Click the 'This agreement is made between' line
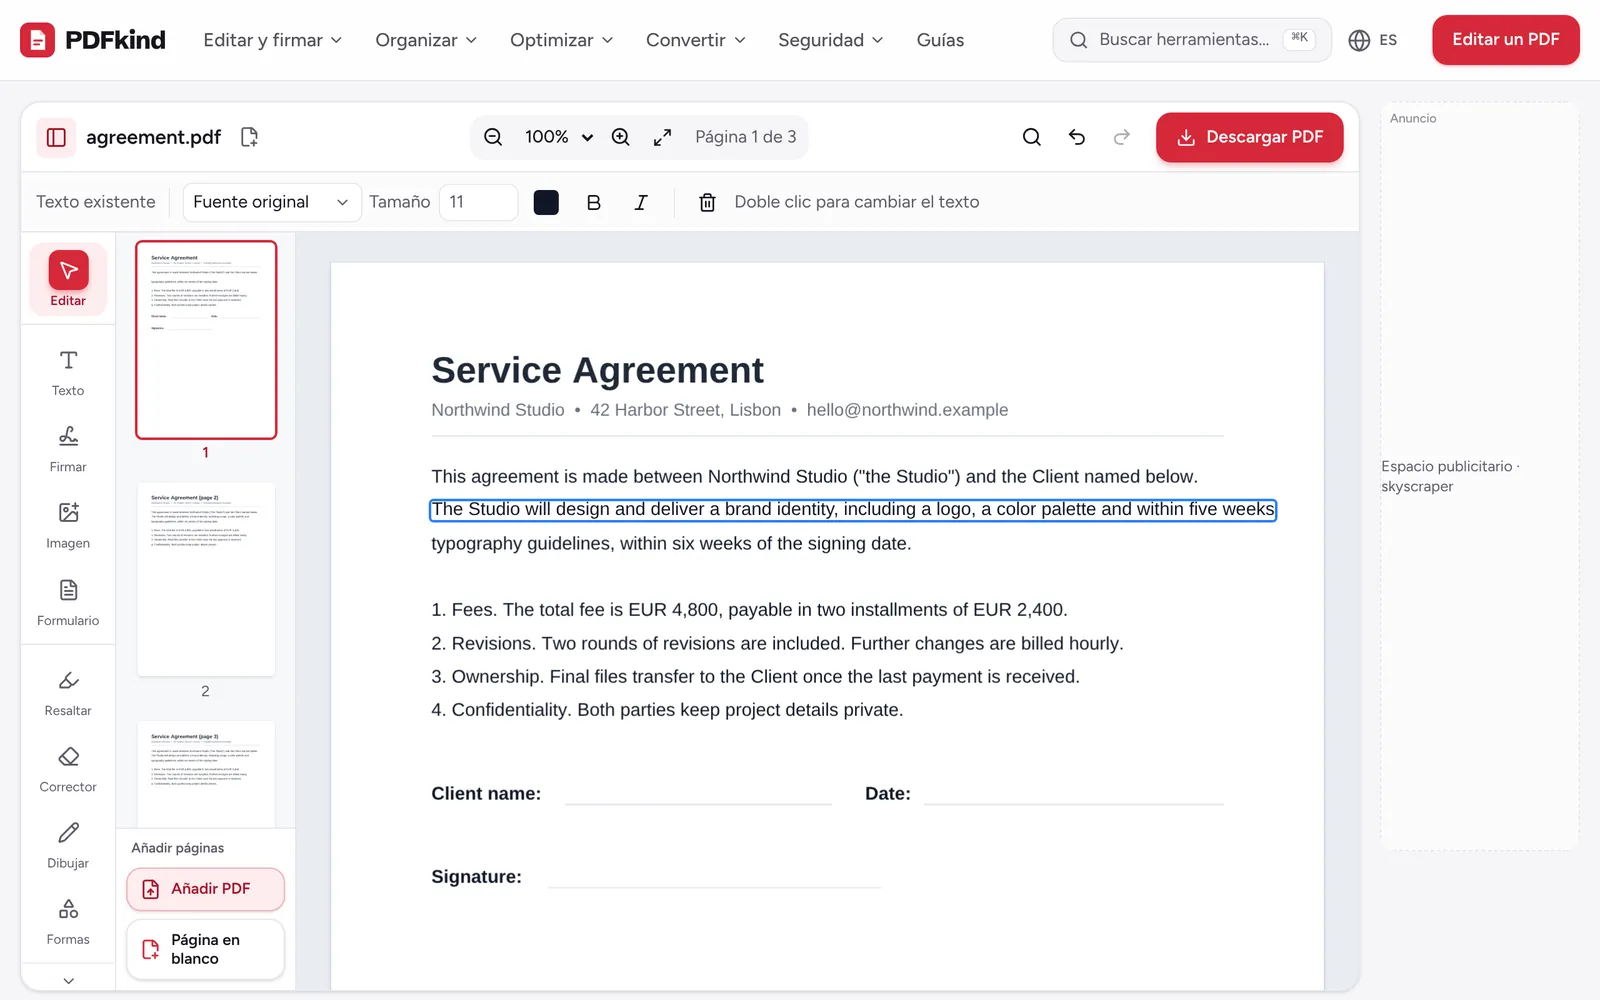The width and height of the screenshot is (1600, 1000). (x=814, y=477)
